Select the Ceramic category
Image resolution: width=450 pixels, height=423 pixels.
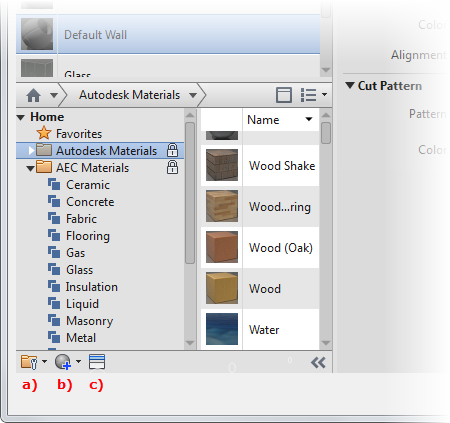[88, 185]
